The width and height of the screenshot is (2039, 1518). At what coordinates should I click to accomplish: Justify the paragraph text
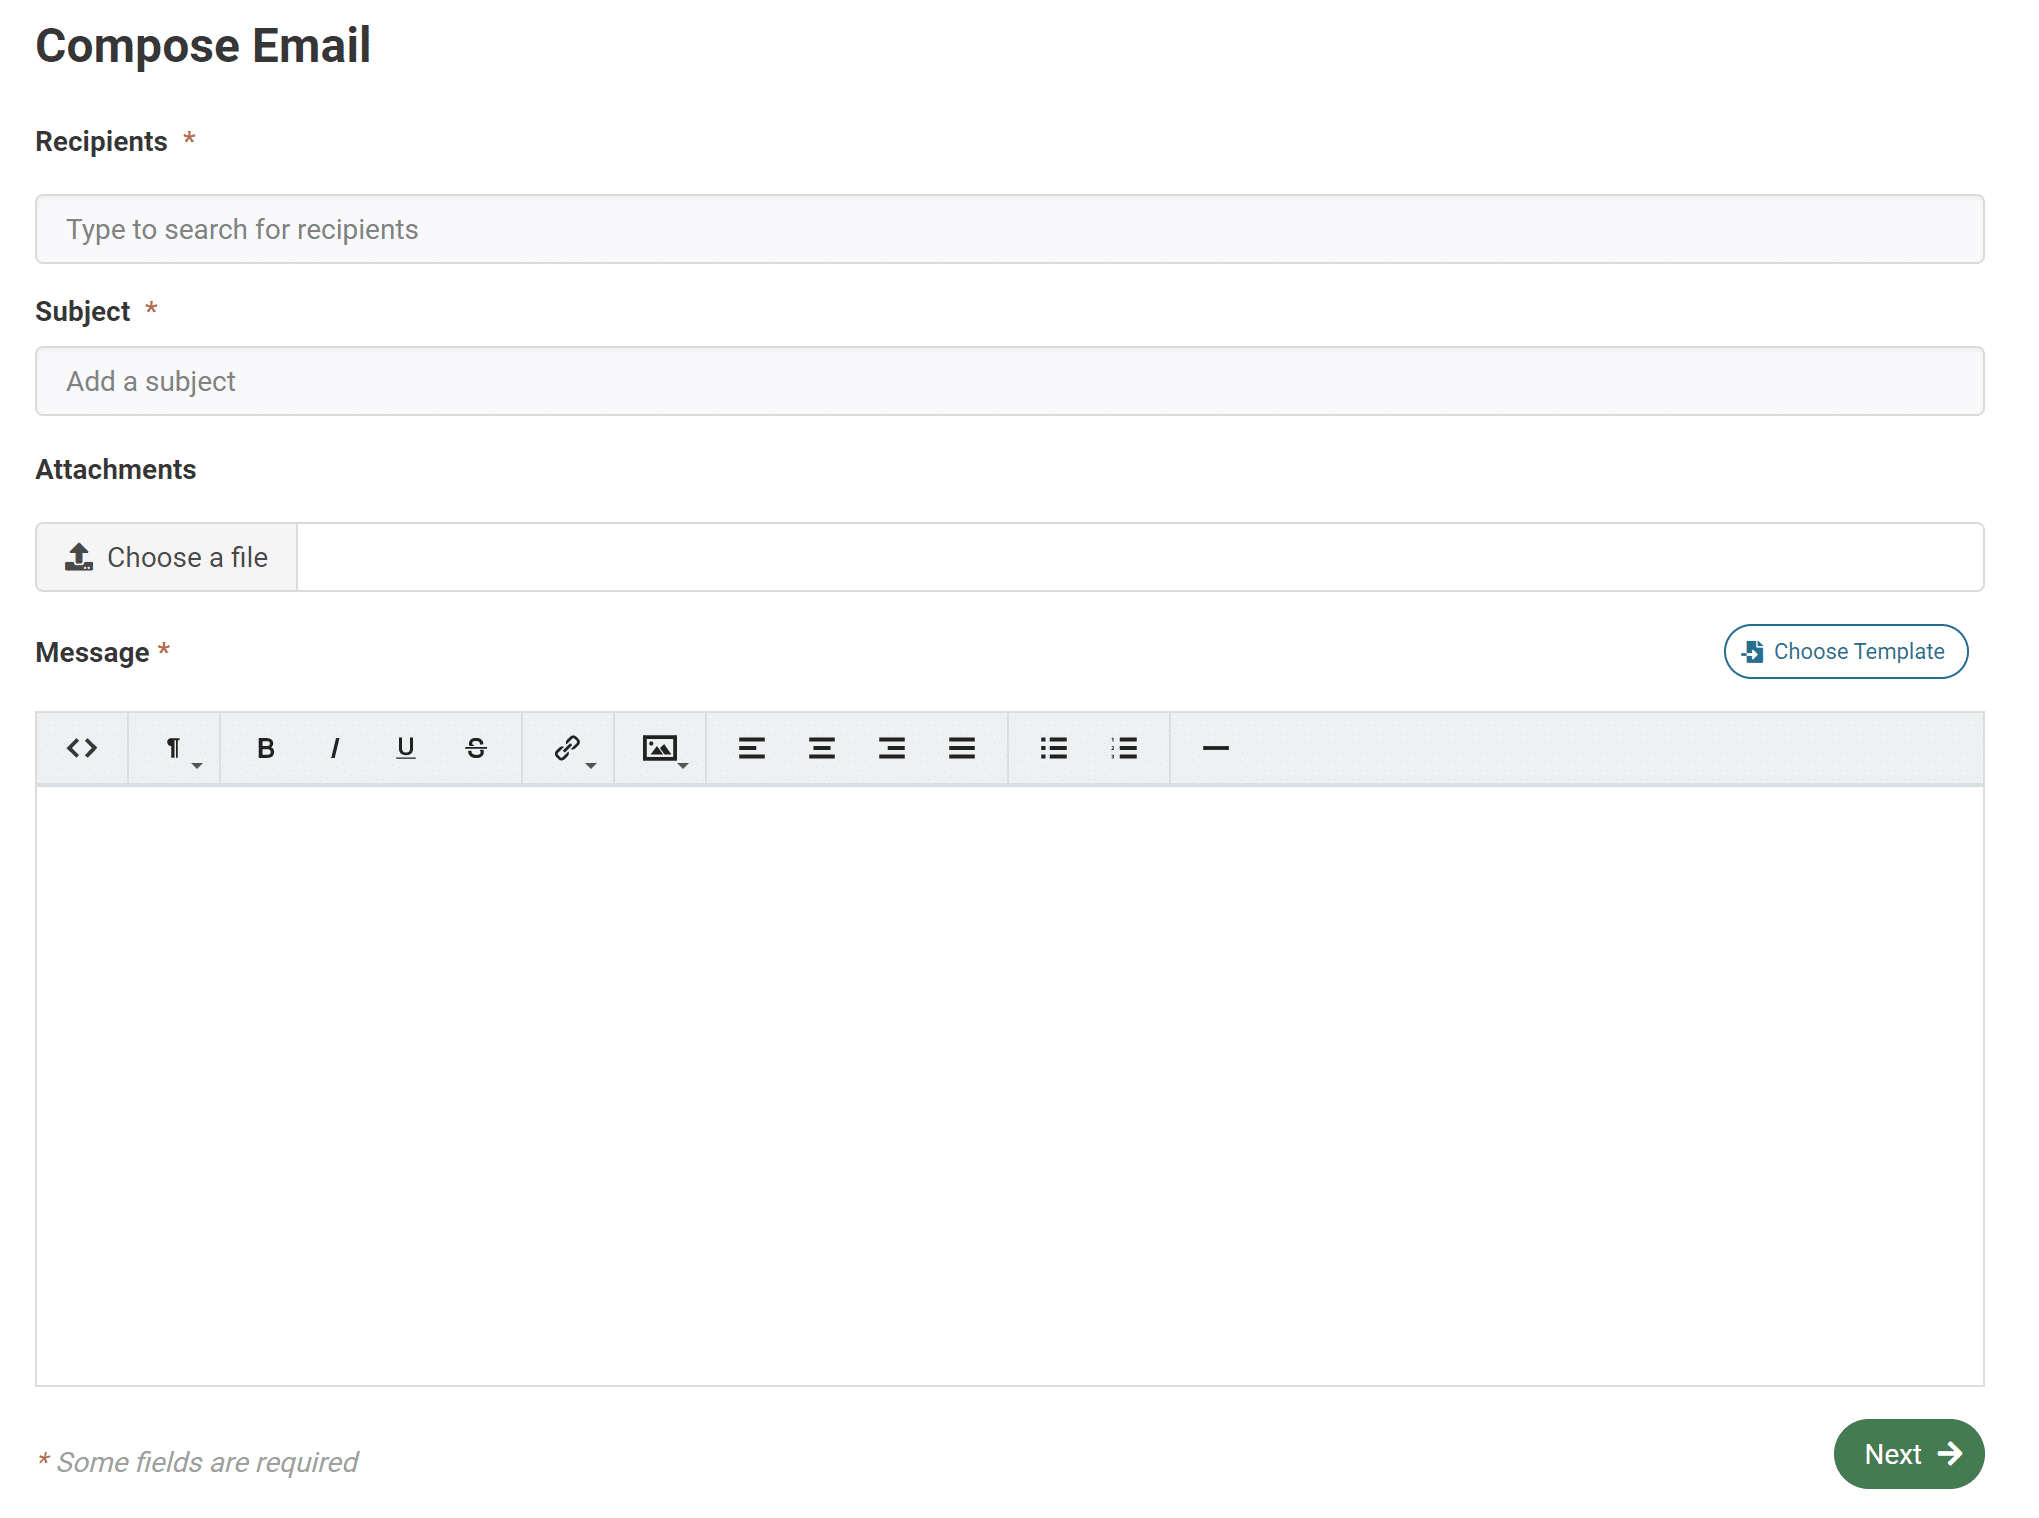962,747
